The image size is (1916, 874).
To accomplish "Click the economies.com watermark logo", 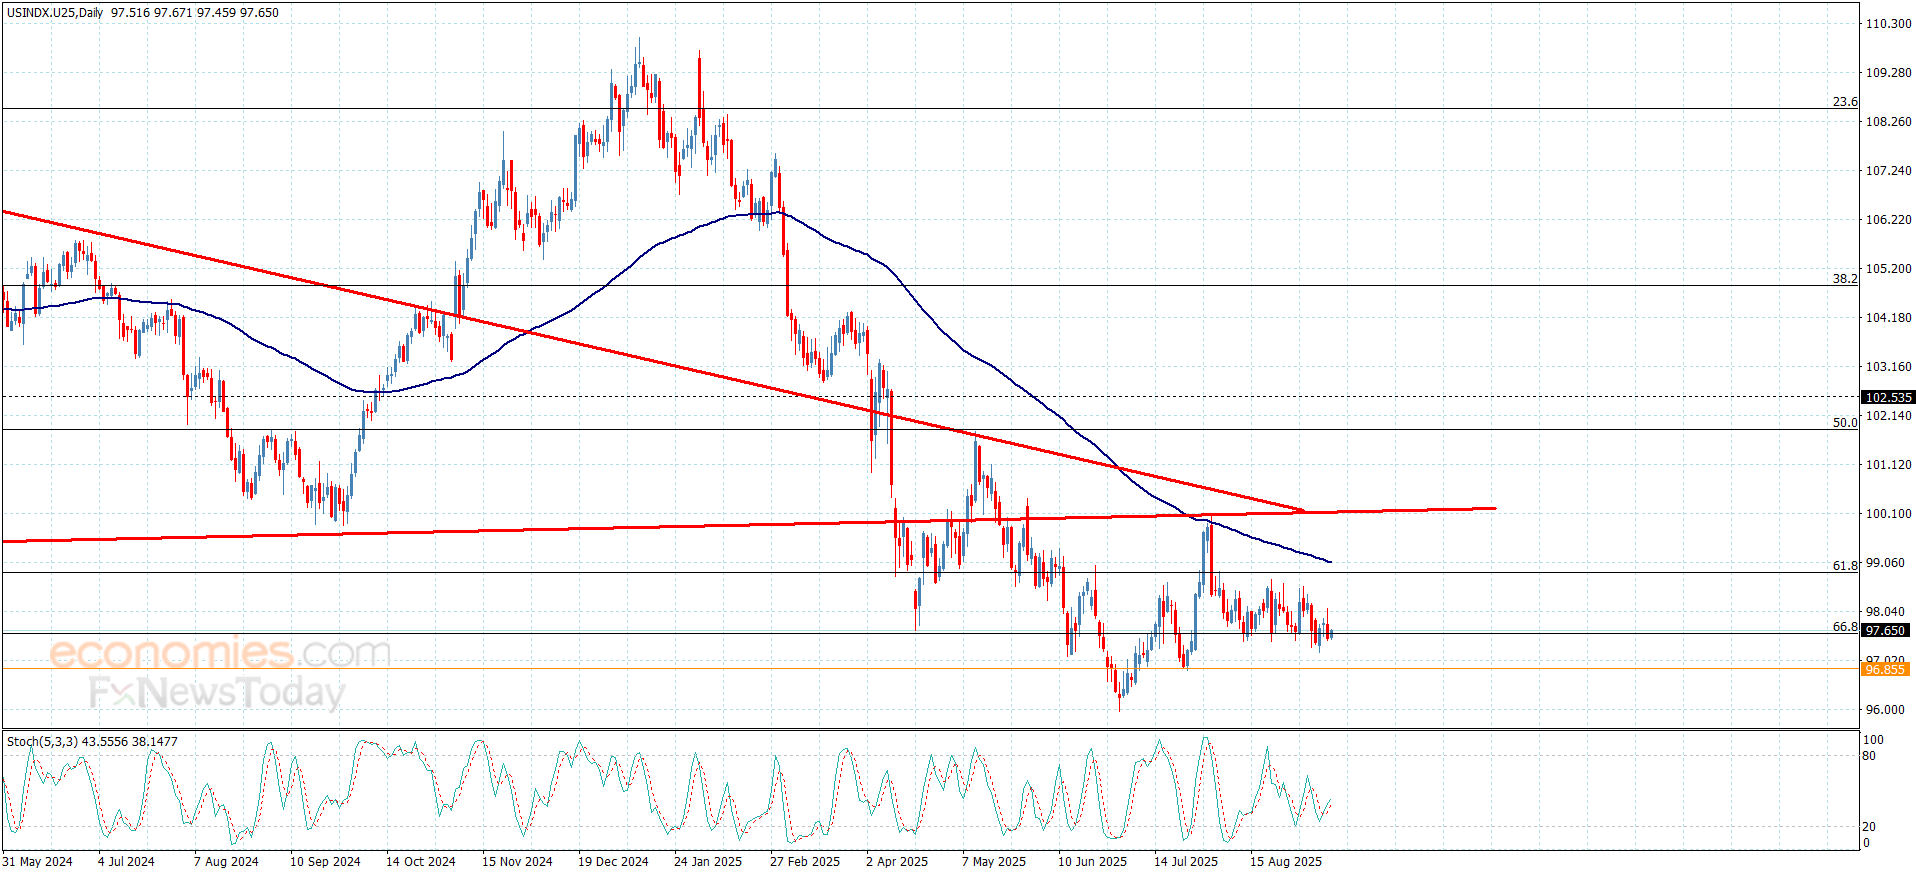I will point(220,653).
